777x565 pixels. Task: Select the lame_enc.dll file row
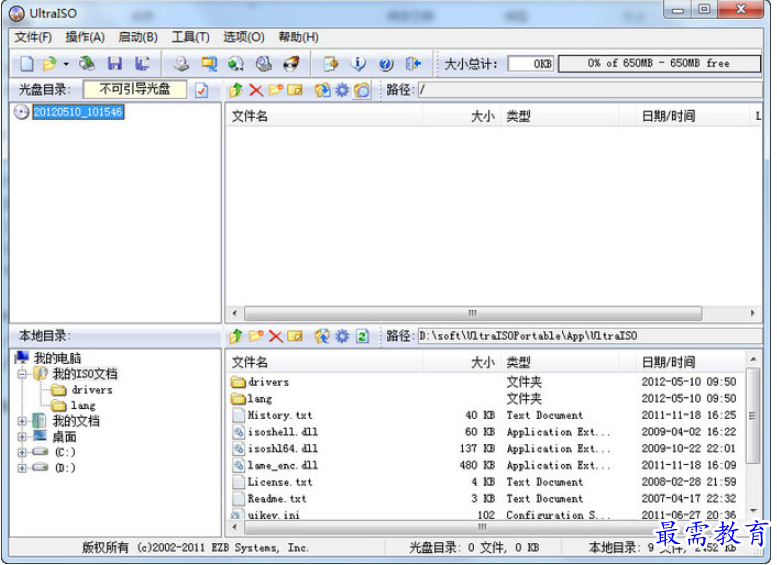[x=486, y=465]
